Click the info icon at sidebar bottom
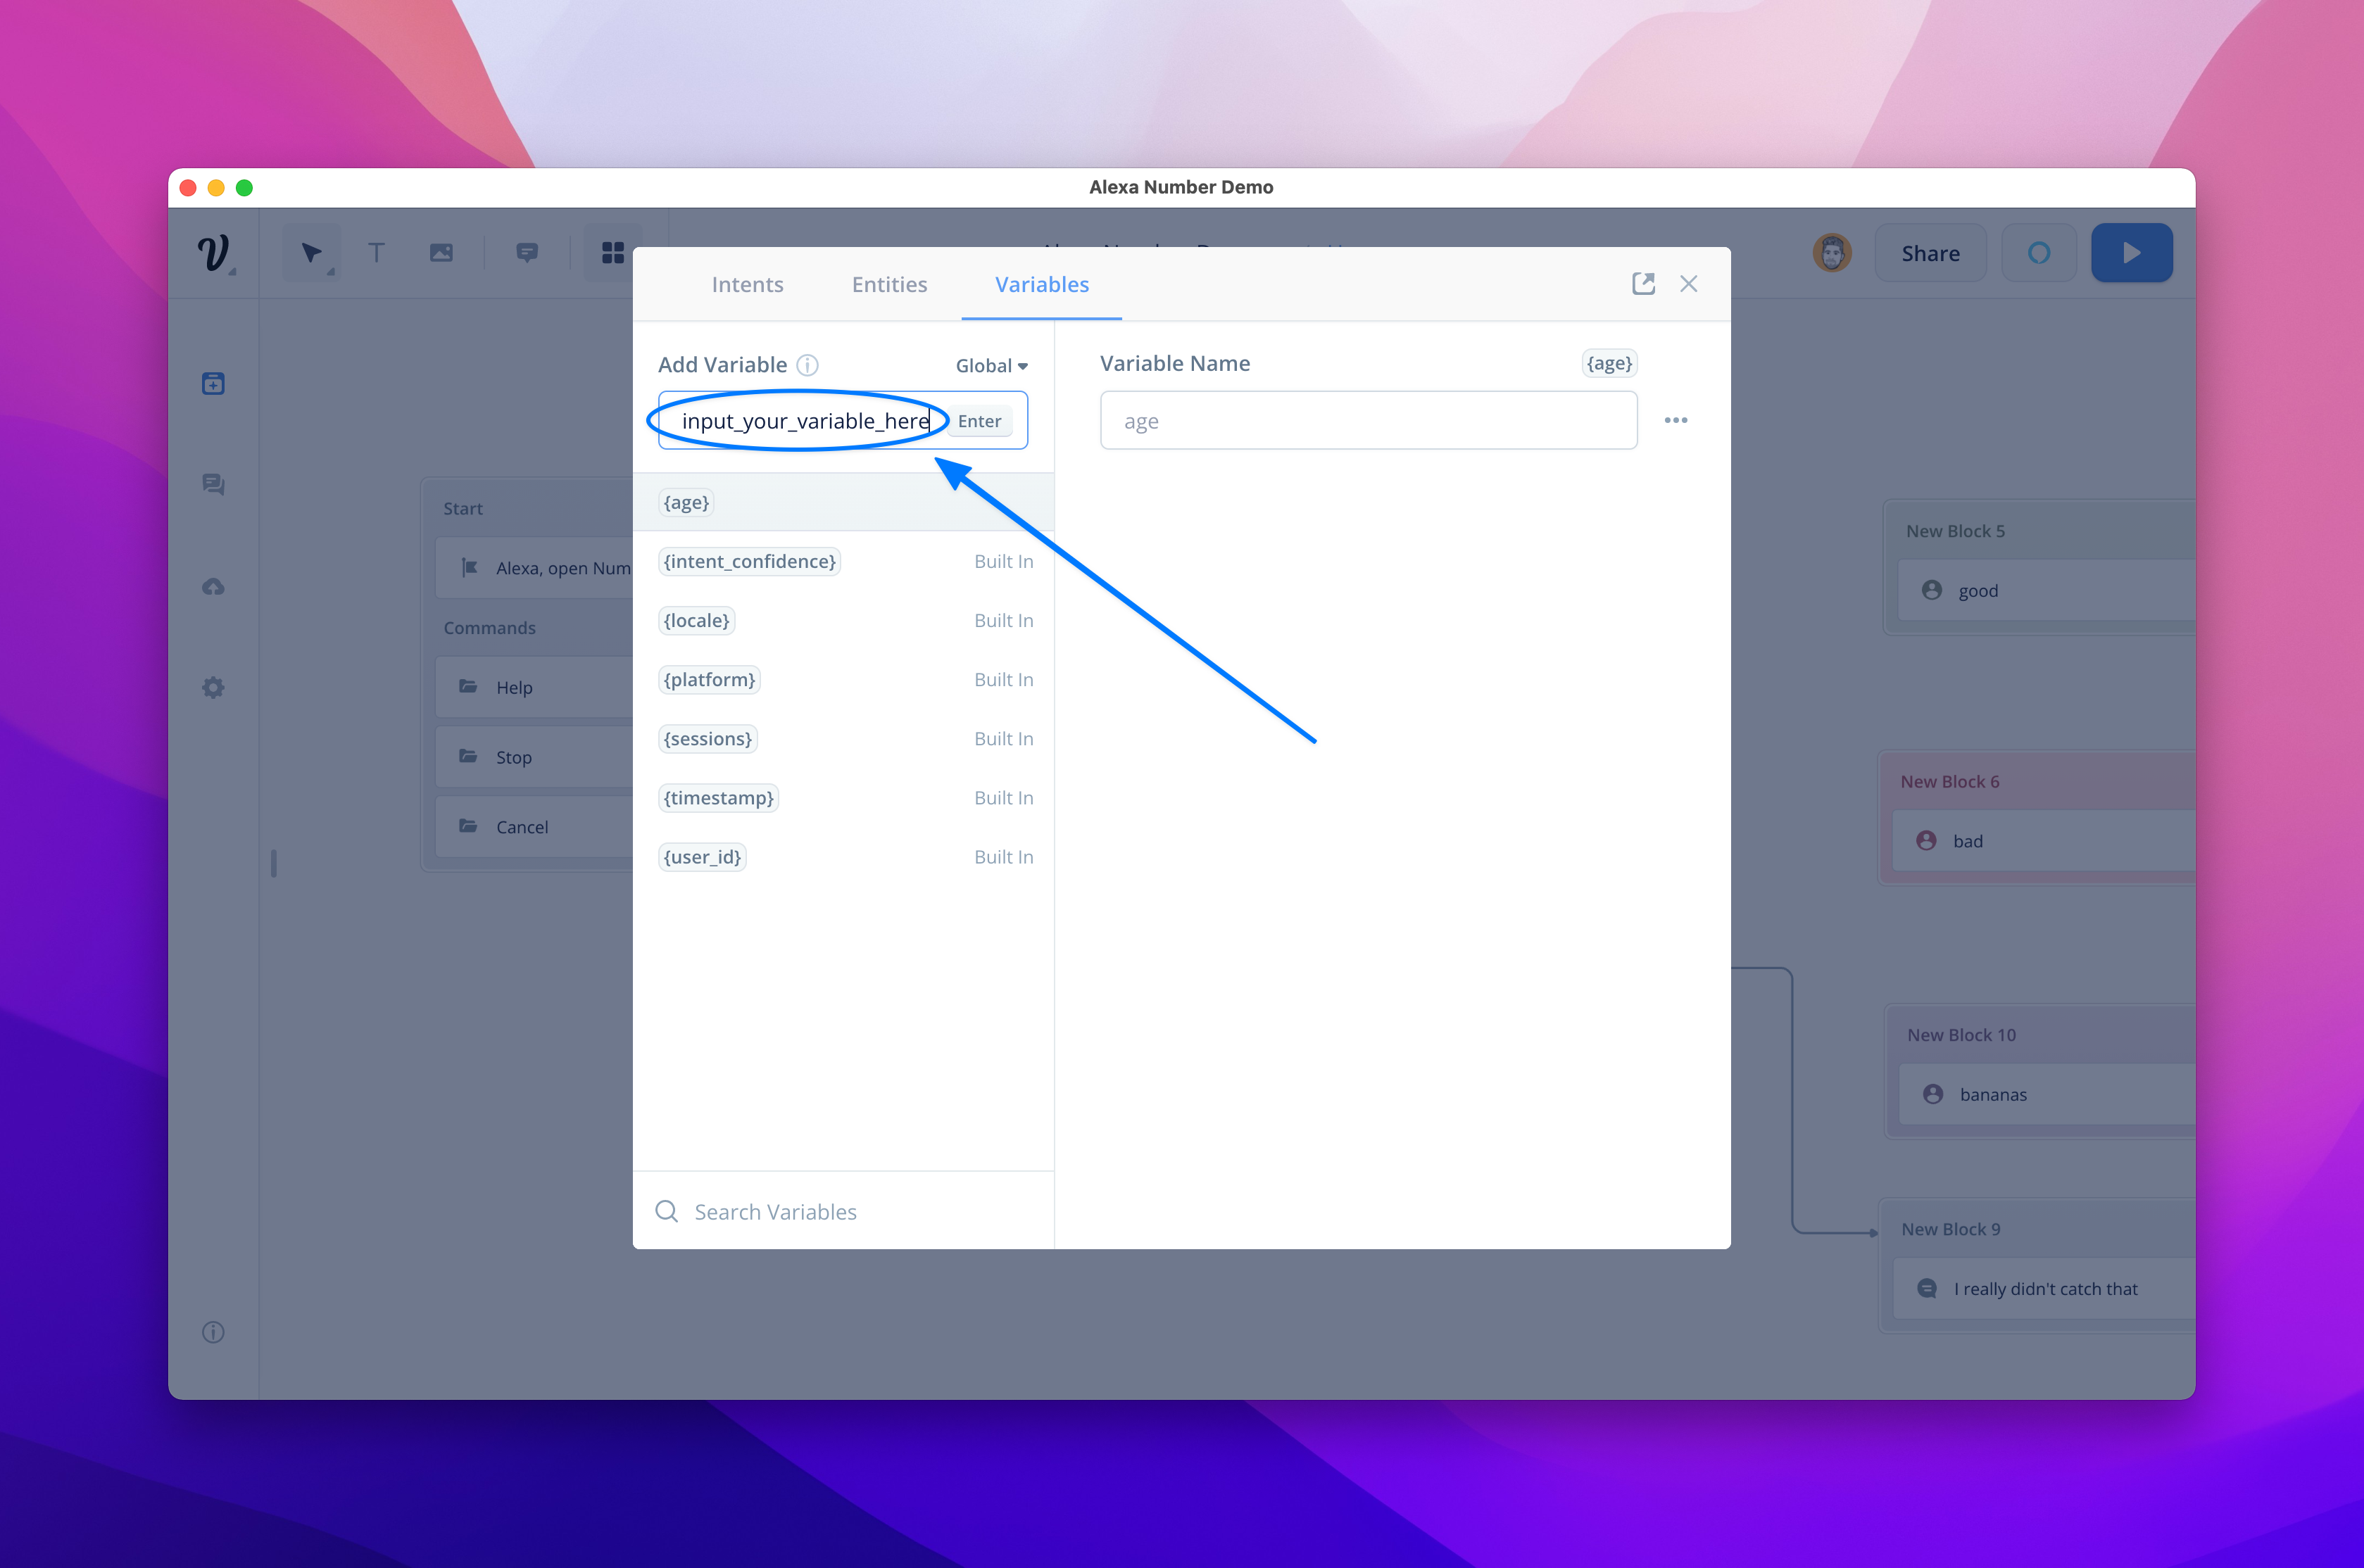The image size is (2364, 1568). pos(213,1332)
